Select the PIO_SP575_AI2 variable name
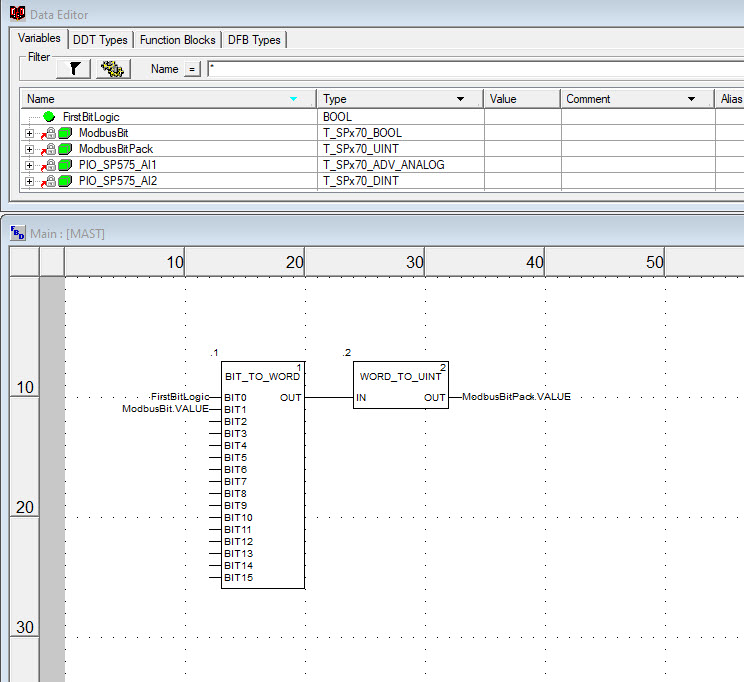The image size is (744, 682). 118,181
